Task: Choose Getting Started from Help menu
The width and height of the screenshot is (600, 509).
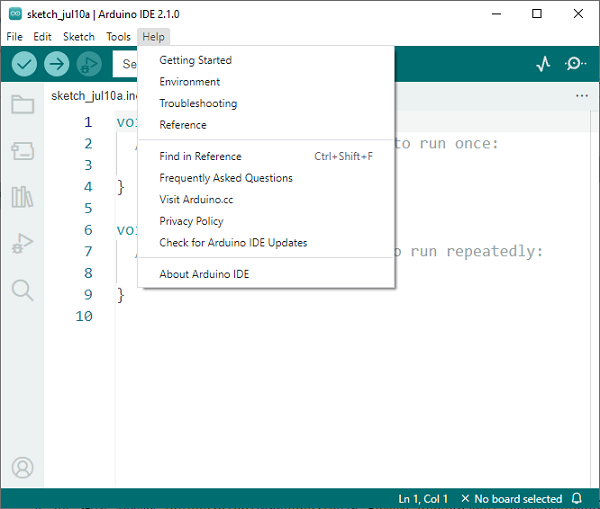Action: [266, 60]
